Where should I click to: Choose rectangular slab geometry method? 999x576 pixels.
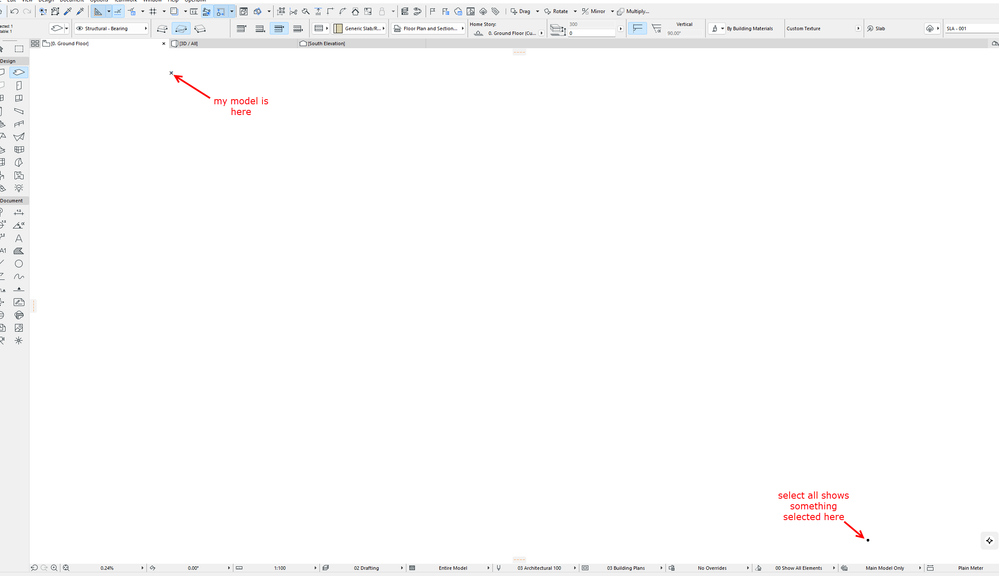(181, 29)
